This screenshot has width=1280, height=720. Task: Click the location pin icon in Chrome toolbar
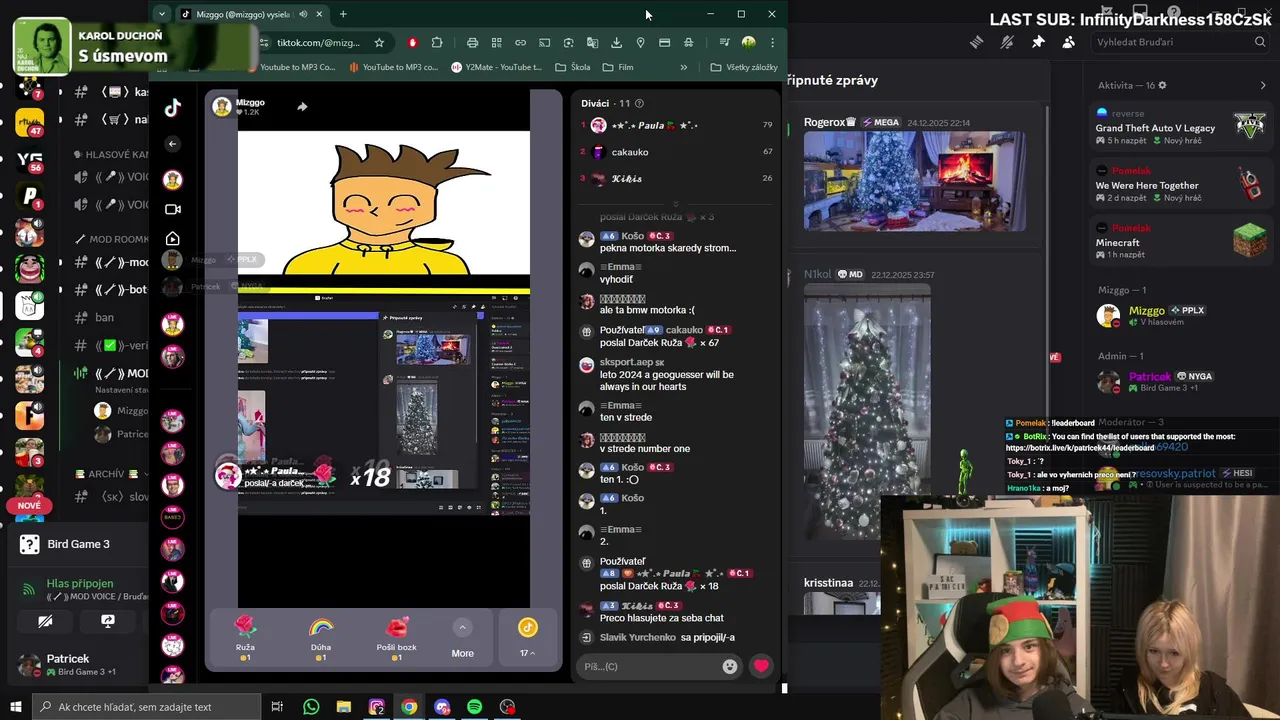click(x=640, y=43)
